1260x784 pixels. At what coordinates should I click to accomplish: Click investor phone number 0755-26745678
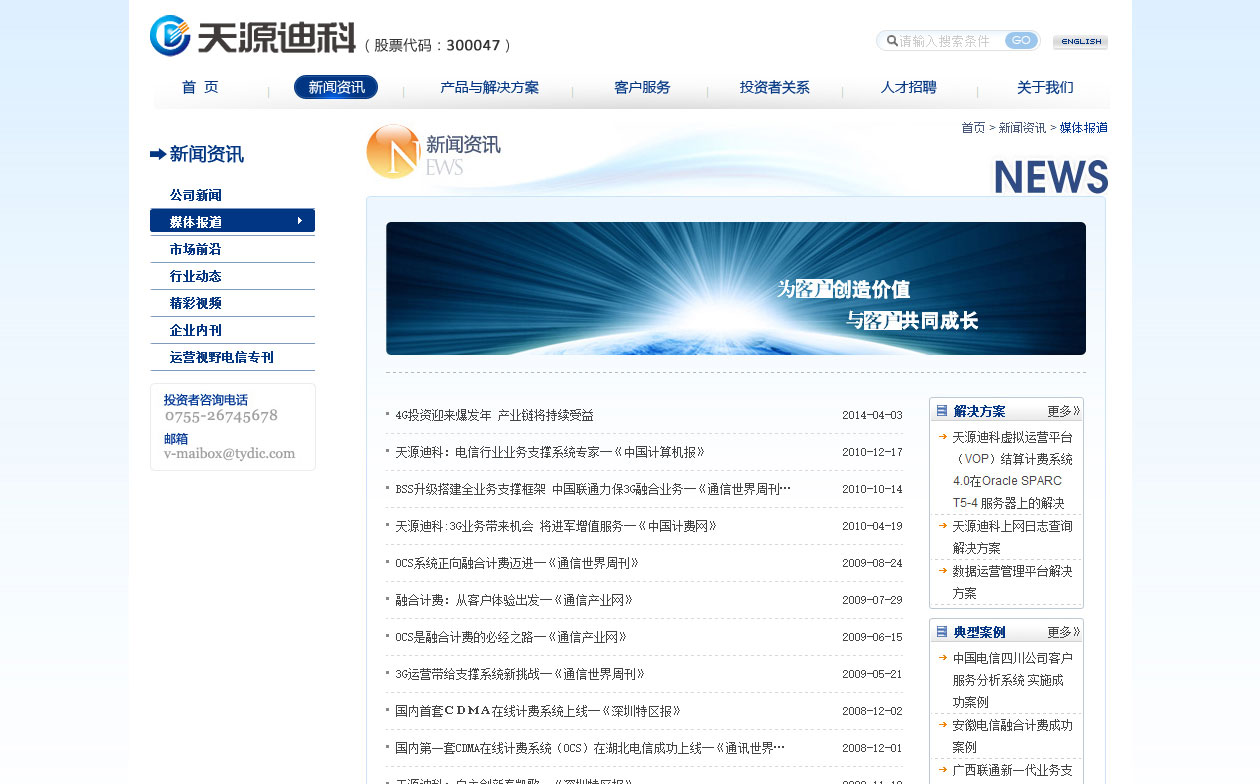point(221,416)
